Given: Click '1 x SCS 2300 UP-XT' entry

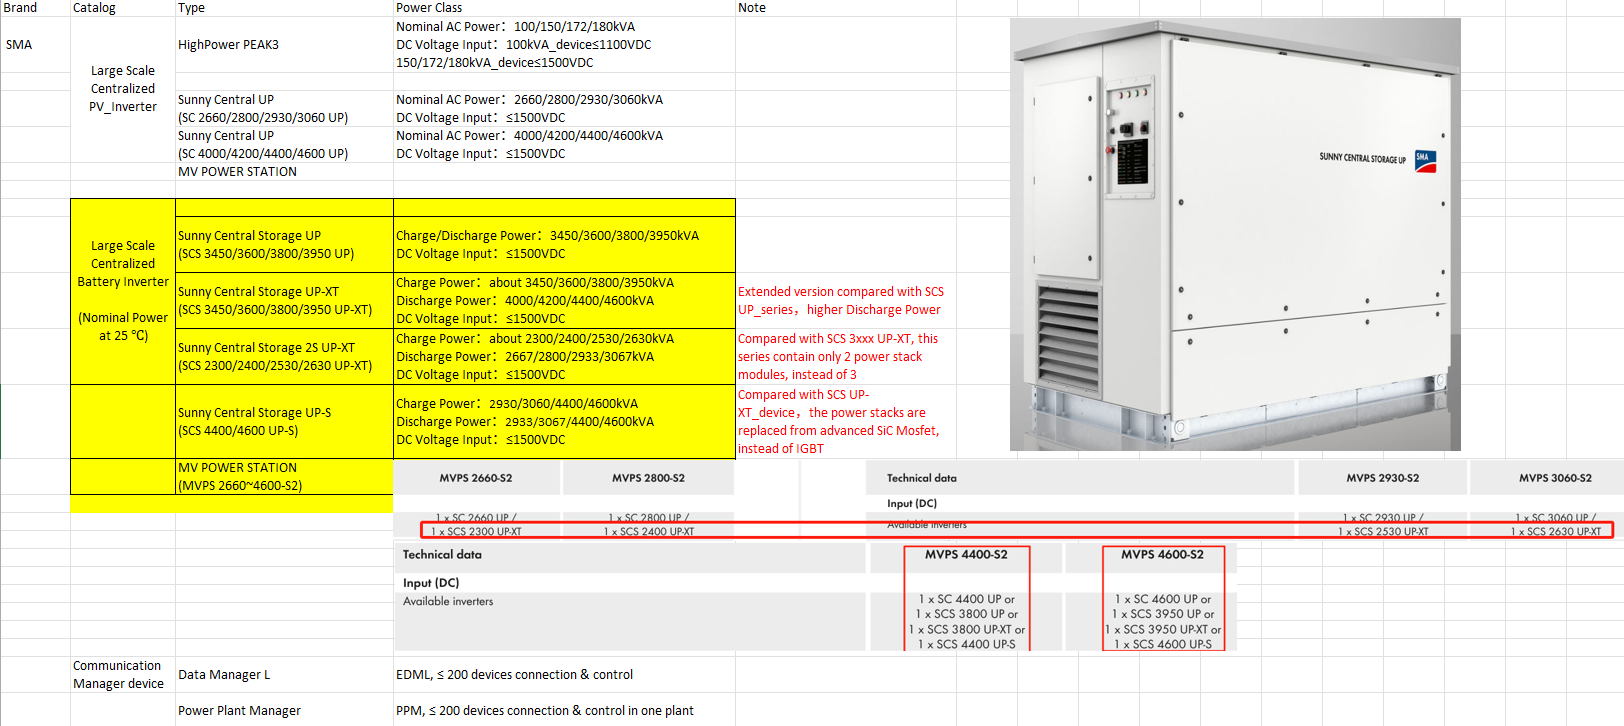Looking at the screenshot, I should 476,532.
